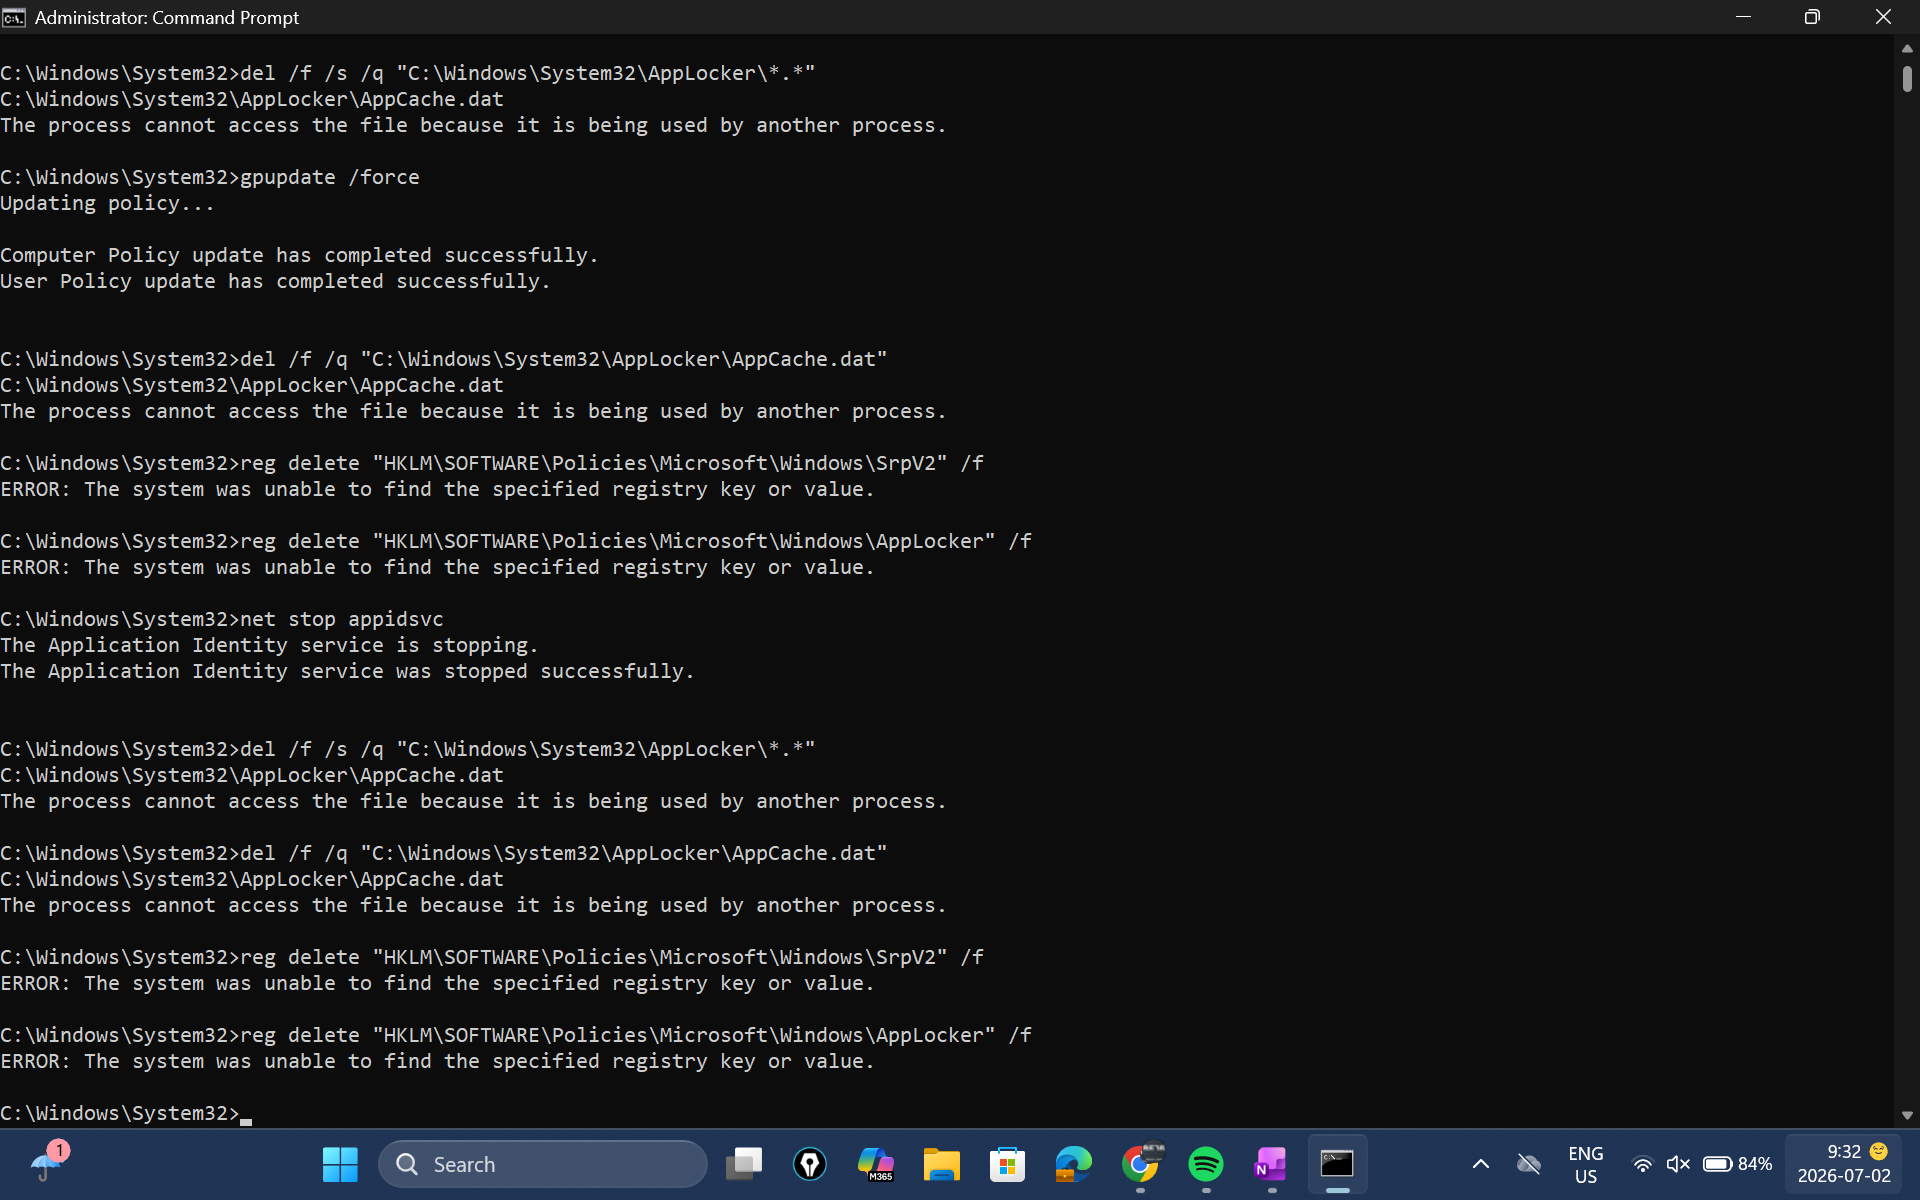Open the Windows Start menu

tap(340, 1164)
